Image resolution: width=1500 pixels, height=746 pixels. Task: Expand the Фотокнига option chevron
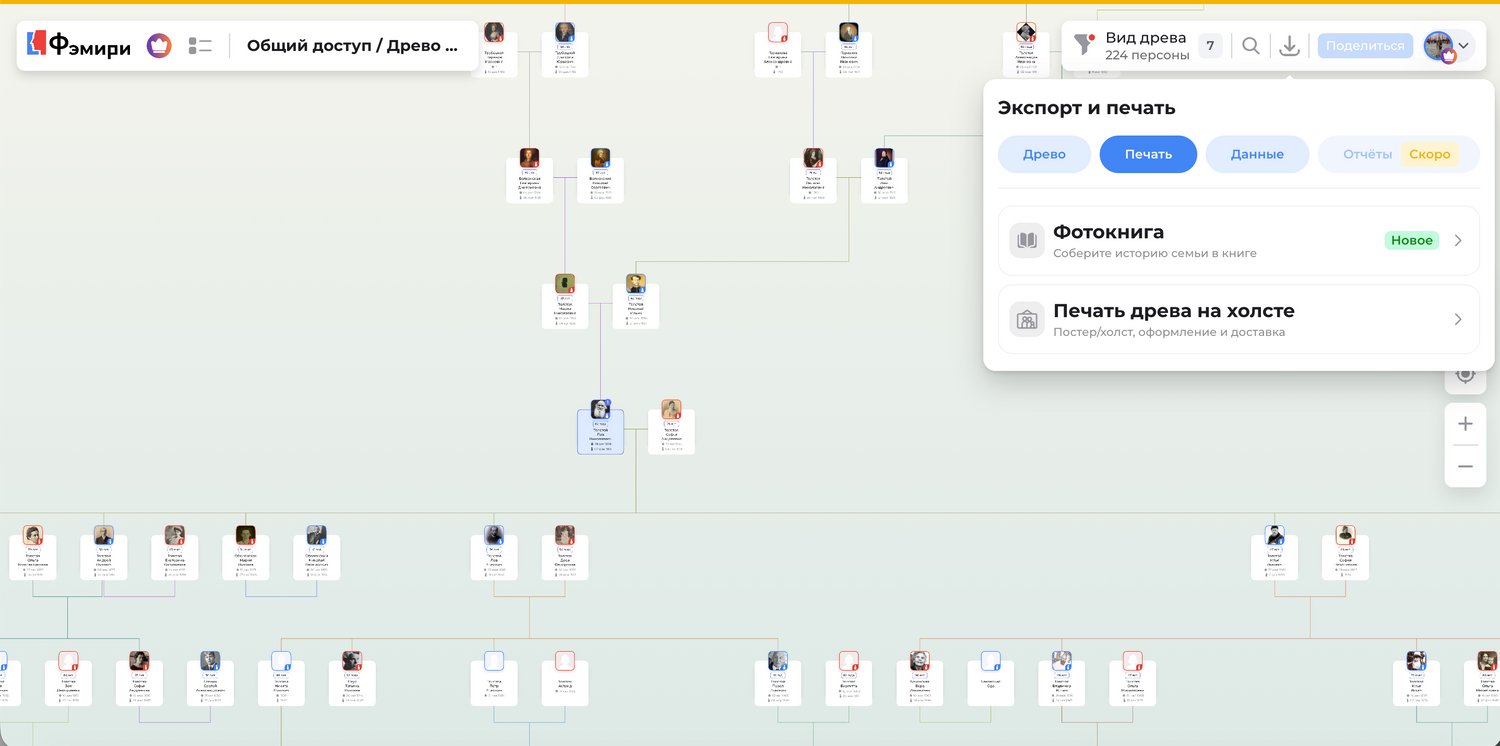pos(1458,240)
